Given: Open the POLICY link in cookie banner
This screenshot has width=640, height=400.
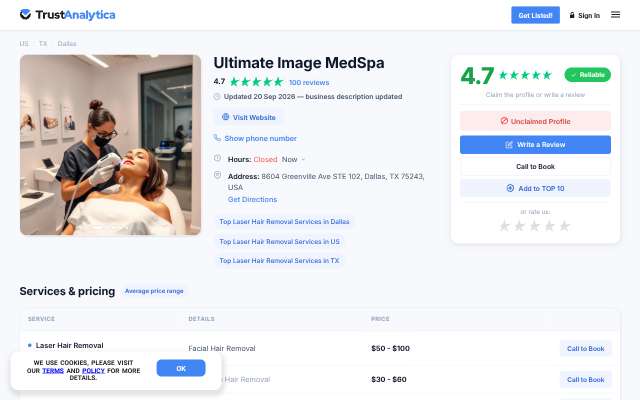Looking at the screenshot, I should [93, 371].
